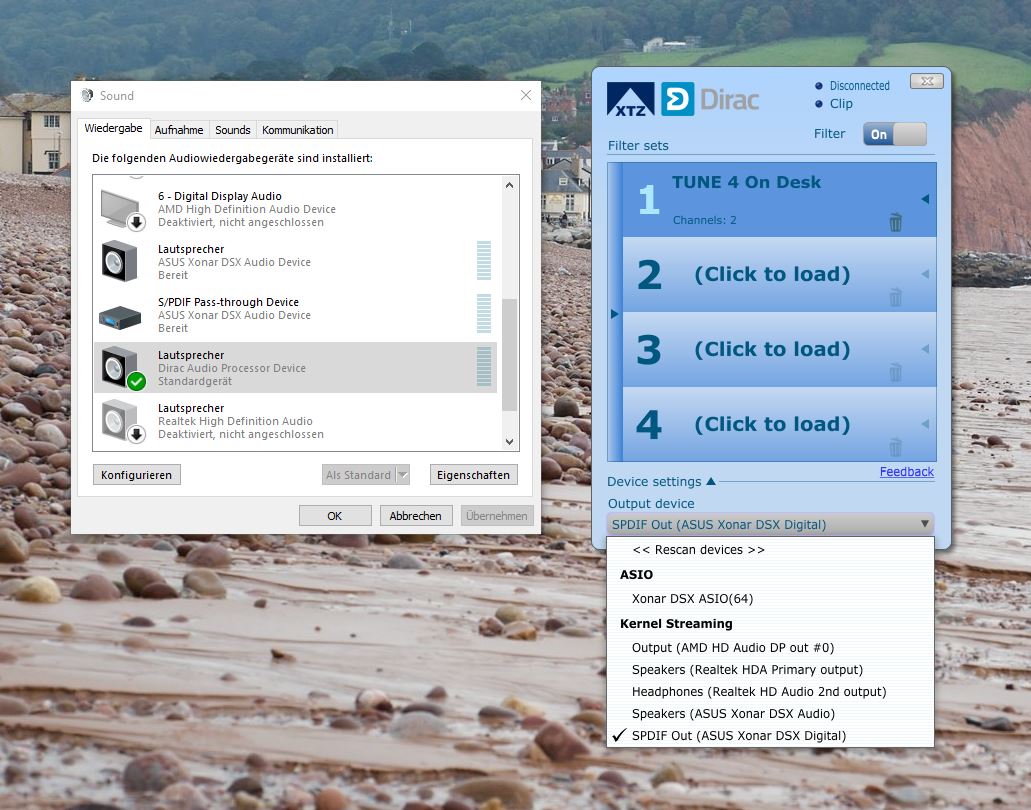Screen dimensions: 1031x810
Task: Toggle the Dirac Filter On switch
Action: tap(894, 134)
